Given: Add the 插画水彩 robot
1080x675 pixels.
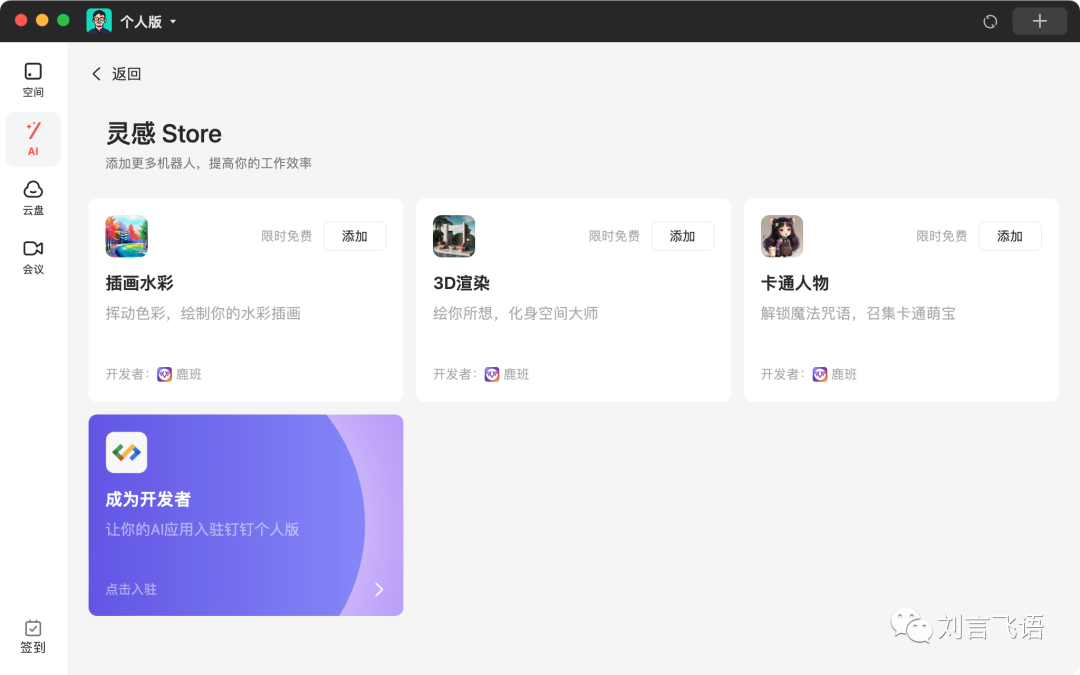Looking at the screenshot, I should click(x=355, y=236).
